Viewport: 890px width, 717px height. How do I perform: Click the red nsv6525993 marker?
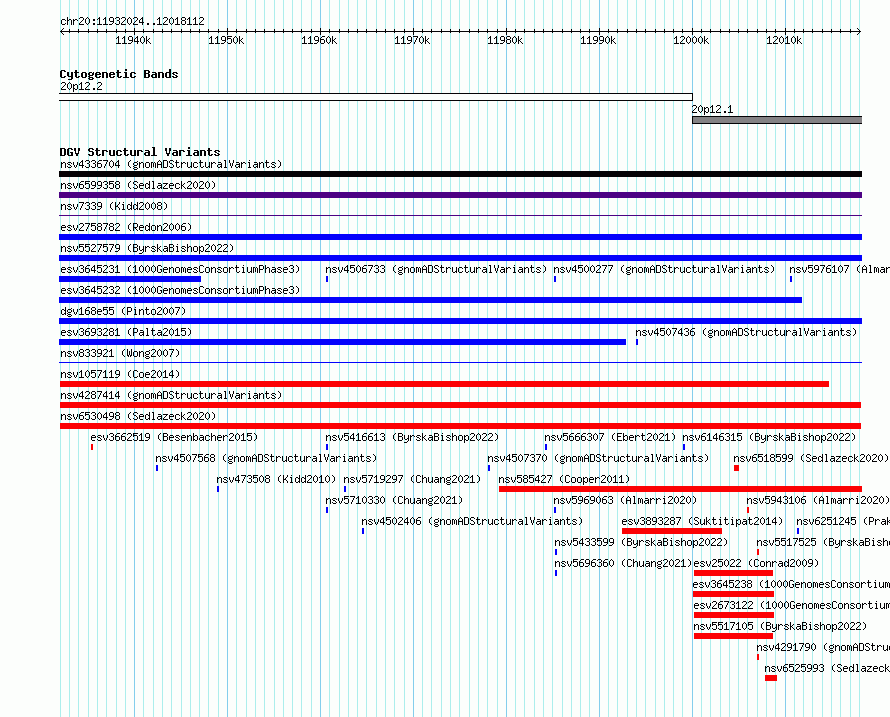771,678
